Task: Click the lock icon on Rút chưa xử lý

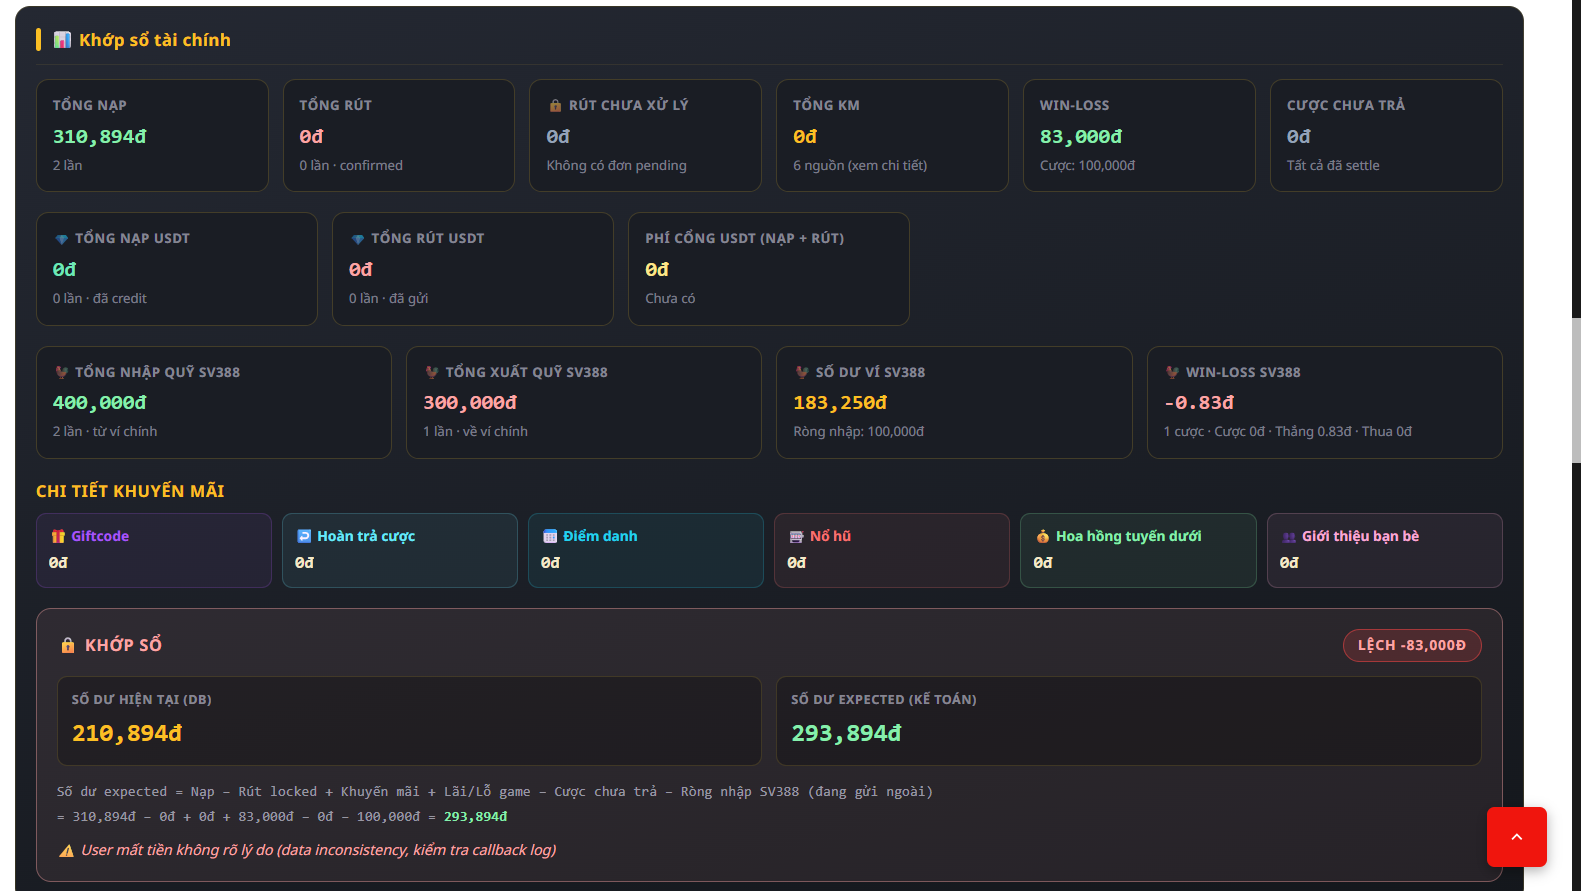Action: click(x=555, y=105)
